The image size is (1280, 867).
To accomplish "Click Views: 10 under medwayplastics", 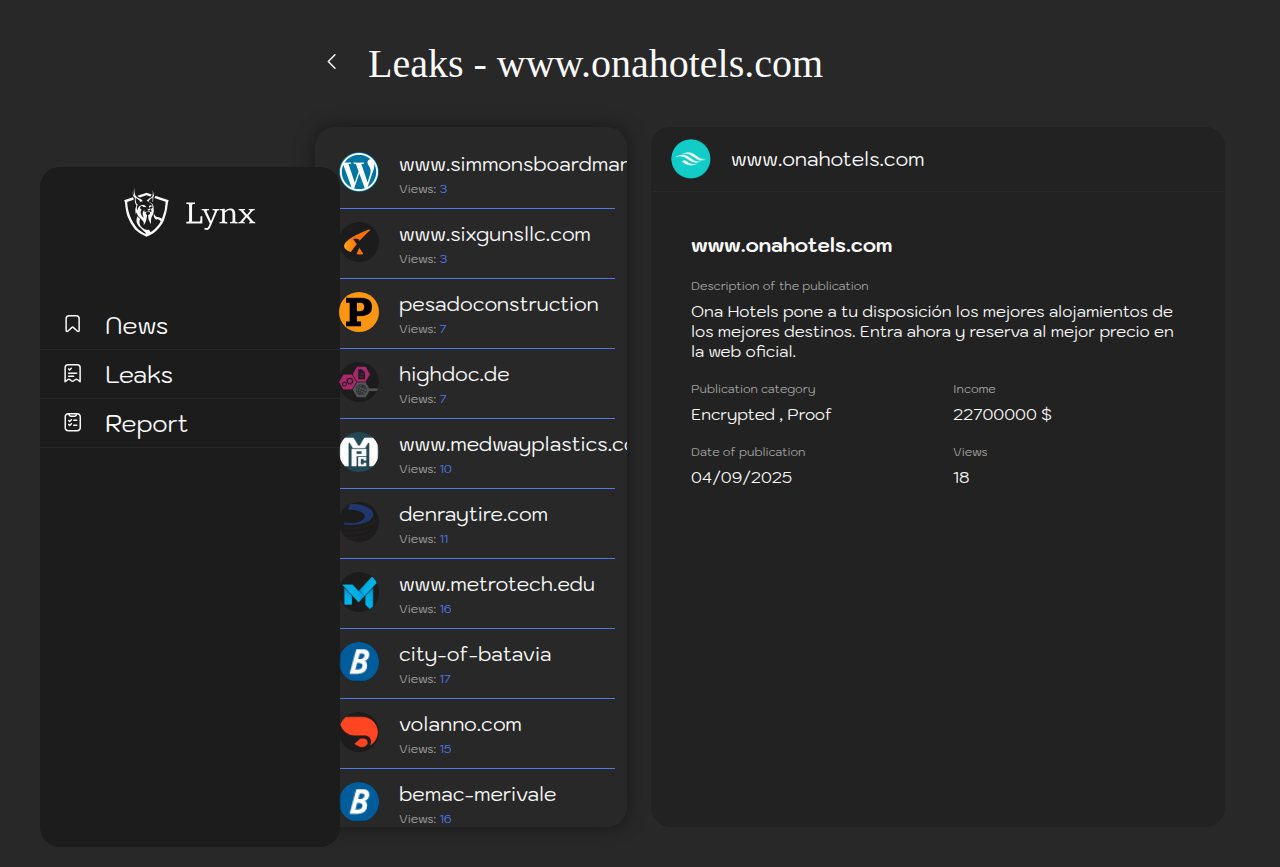I will pos(425,469).
